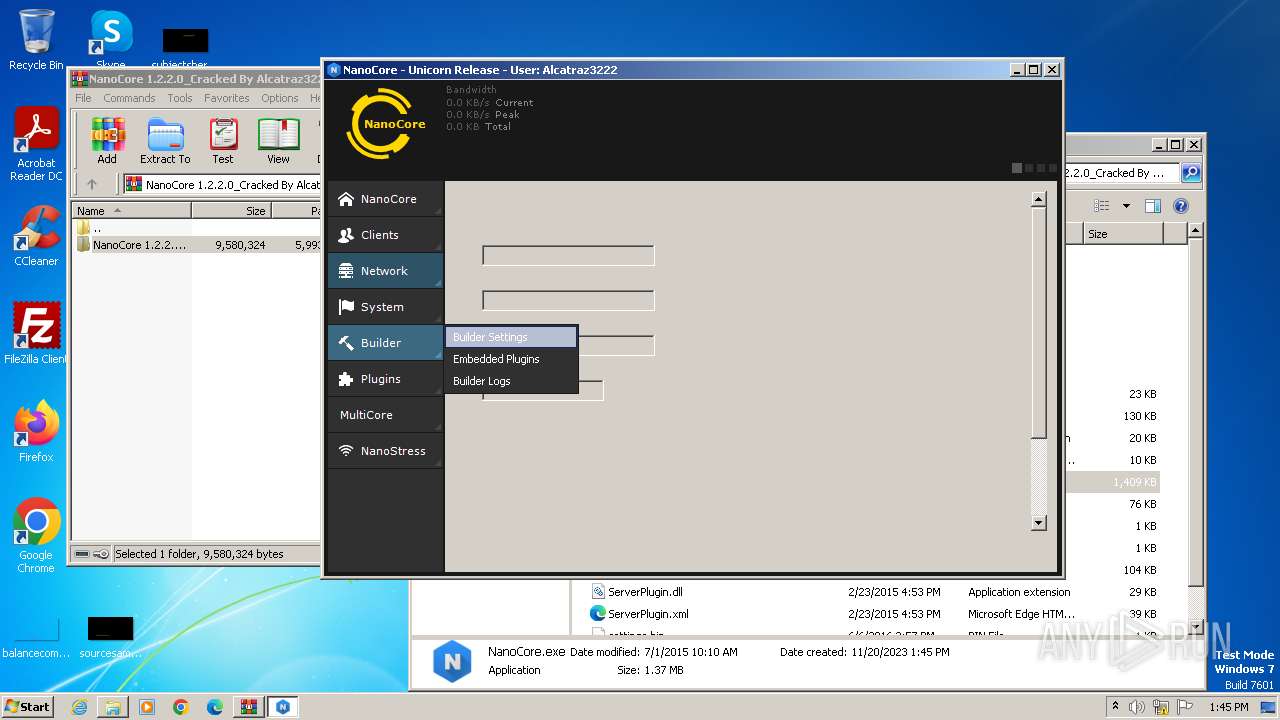Open Acrobat Reader DC desktop icon

[36, 144]
